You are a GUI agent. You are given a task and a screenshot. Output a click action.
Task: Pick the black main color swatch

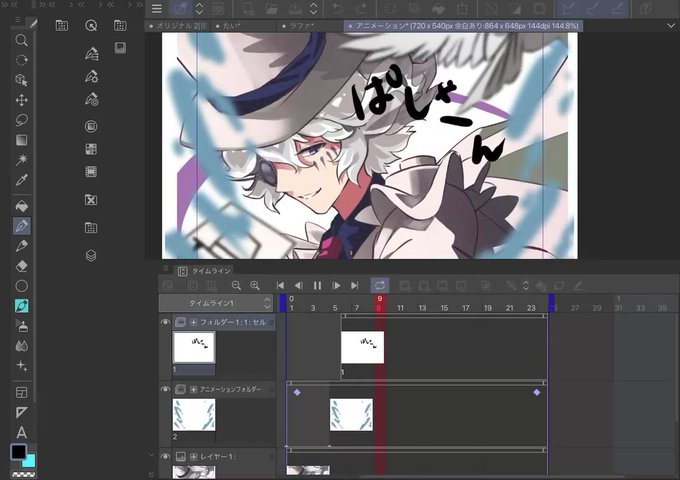[x=18, y=451]
